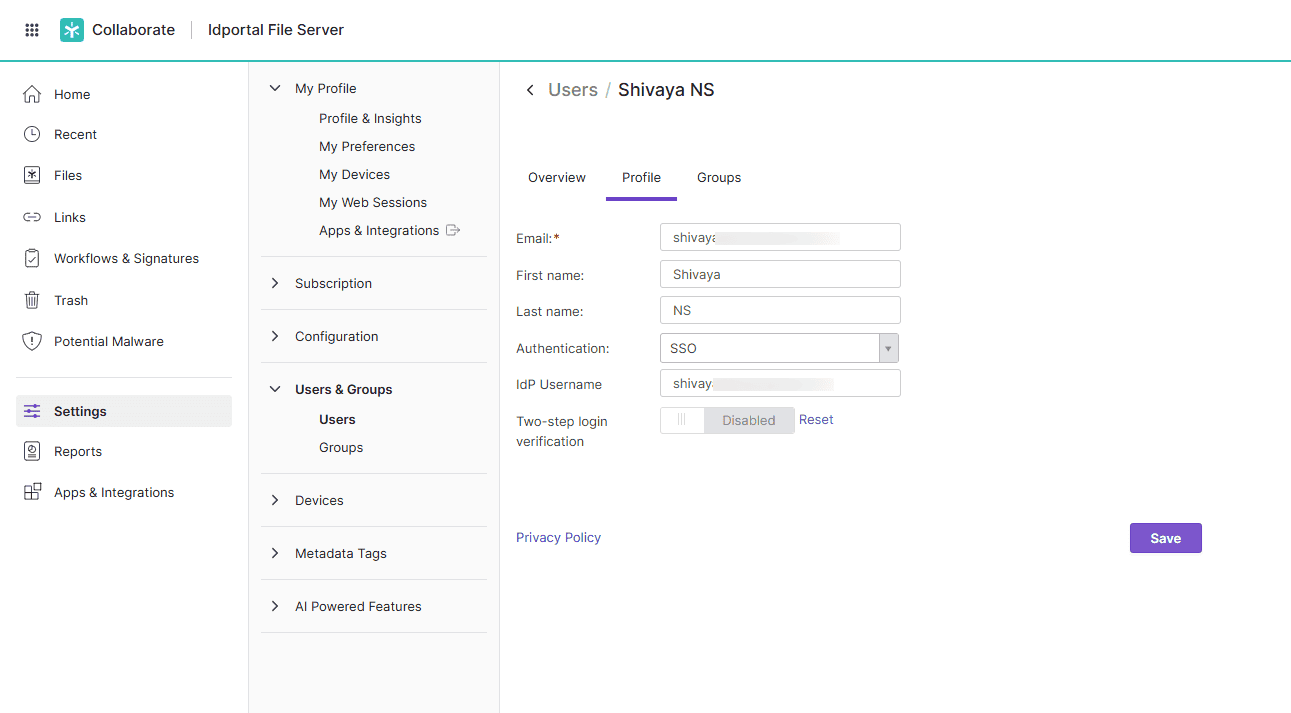Expand the Subscription section
1291x713 pixels.
275,283
